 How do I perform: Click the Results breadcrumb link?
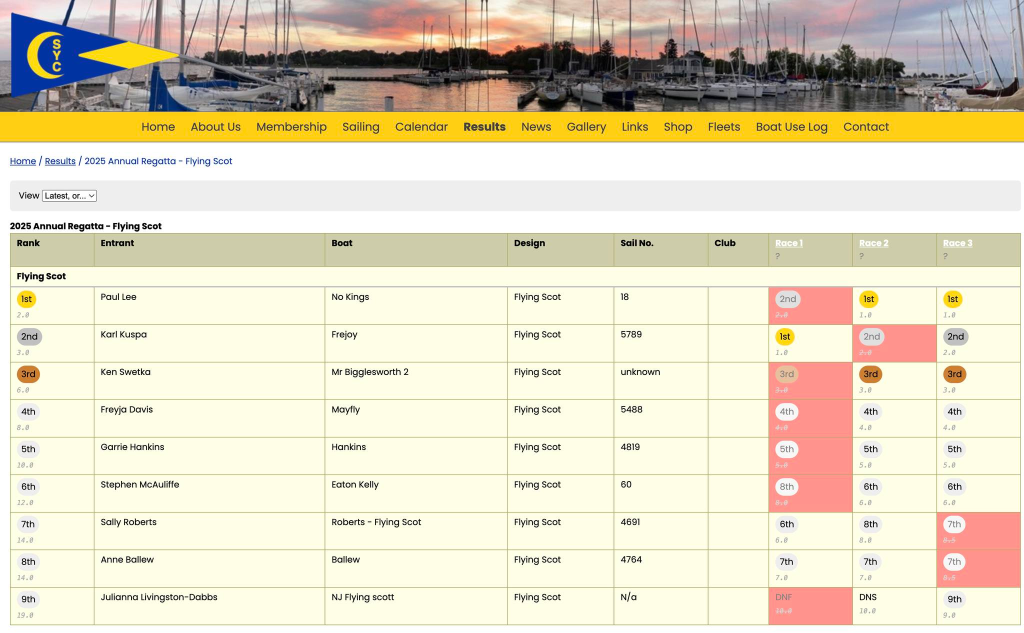pyautogui.click(x=60, y=161)
